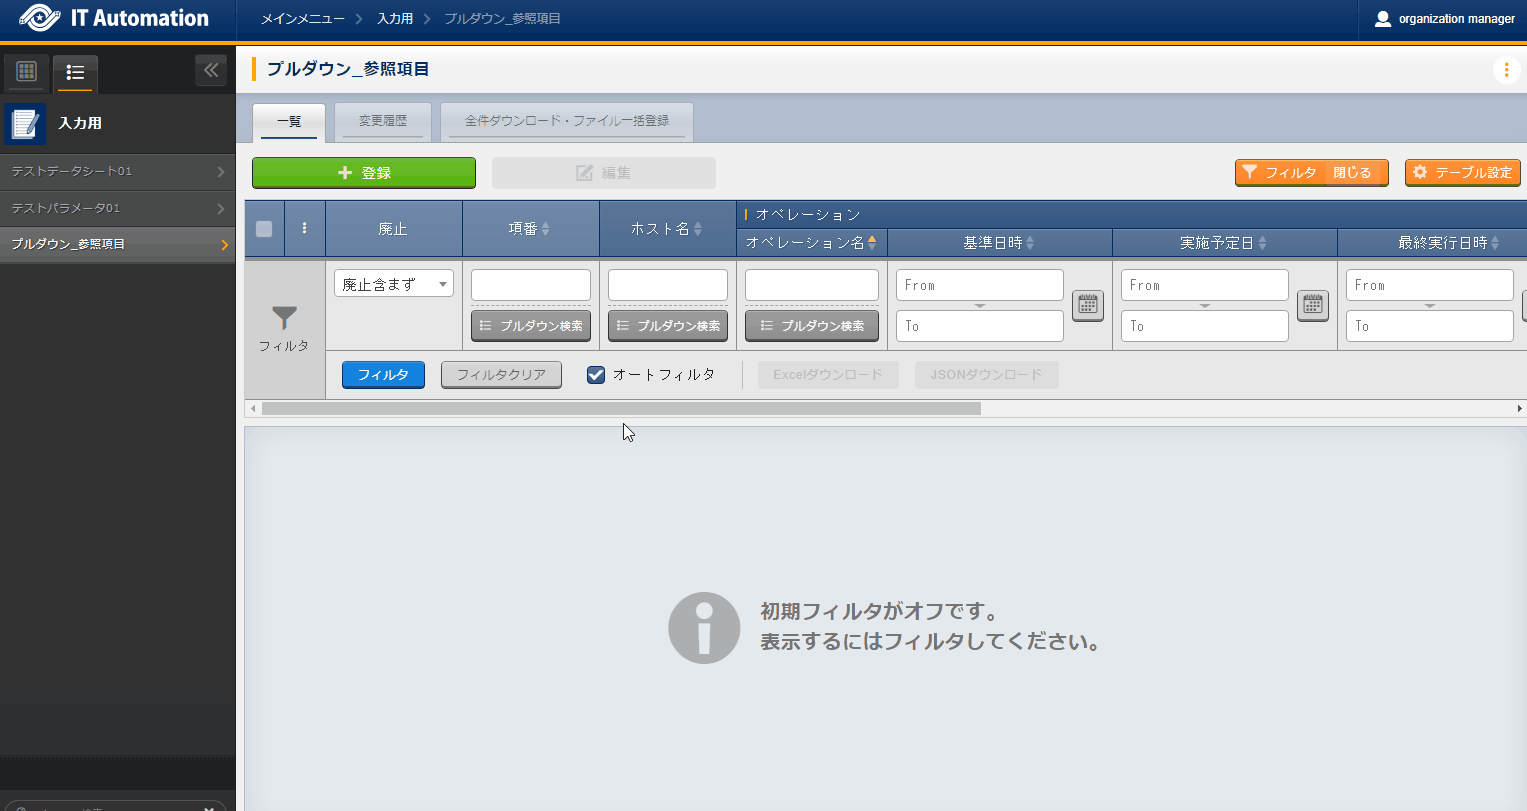Expand the テストデータシート01 sidebar item

tap(117, 171)
